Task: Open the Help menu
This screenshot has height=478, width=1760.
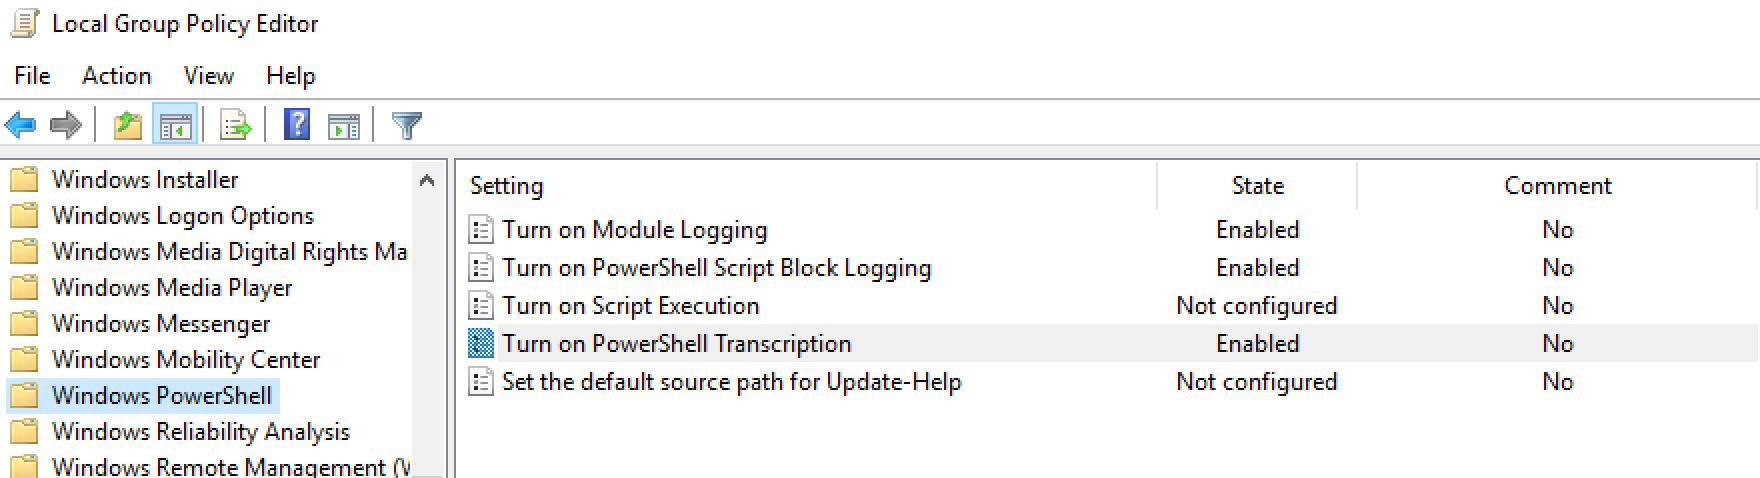Action: (x=290, y=76)
